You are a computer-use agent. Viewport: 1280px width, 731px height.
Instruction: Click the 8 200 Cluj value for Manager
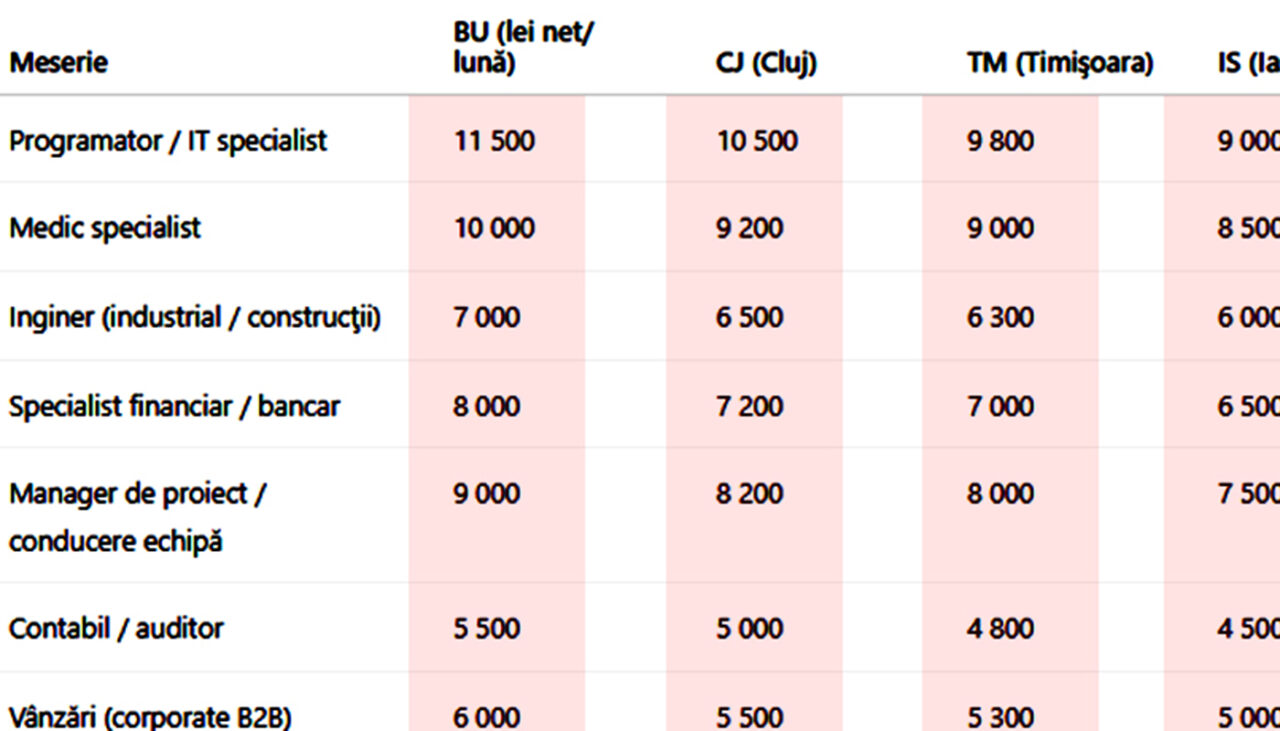tap(750, 494)
